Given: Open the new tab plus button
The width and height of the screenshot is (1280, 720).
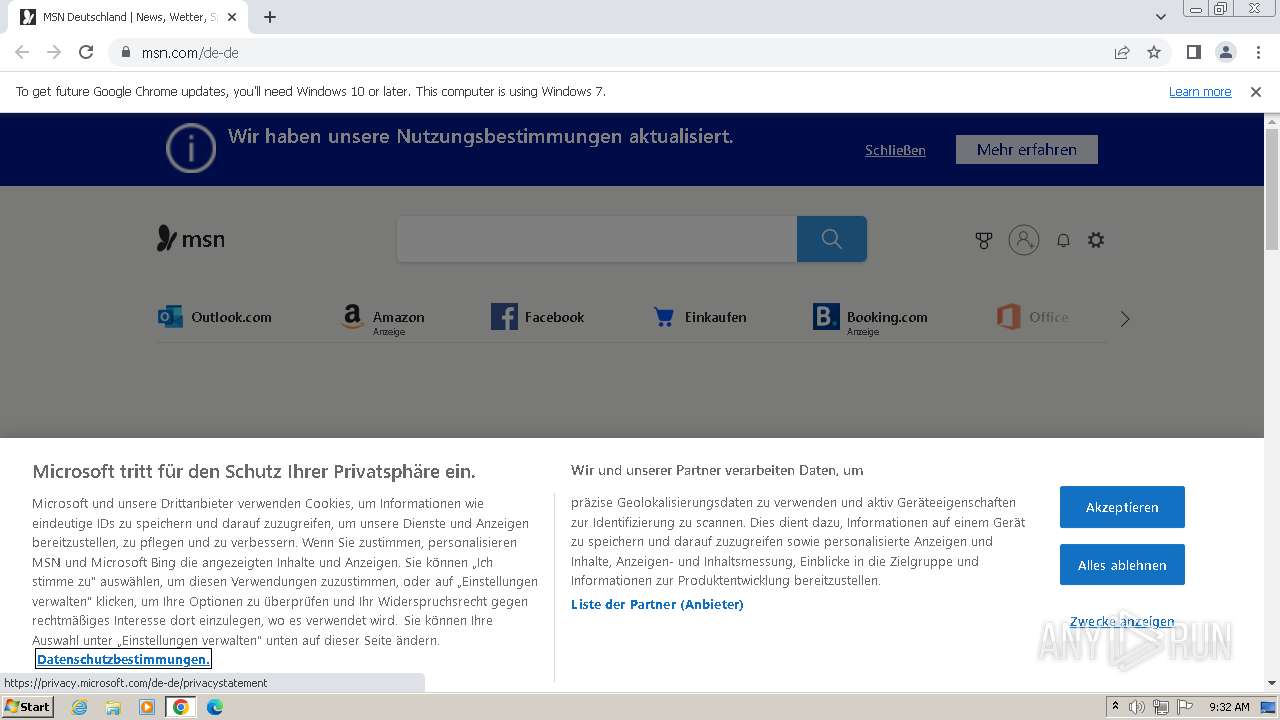Looking at the screenshot, I should point(270,17).
